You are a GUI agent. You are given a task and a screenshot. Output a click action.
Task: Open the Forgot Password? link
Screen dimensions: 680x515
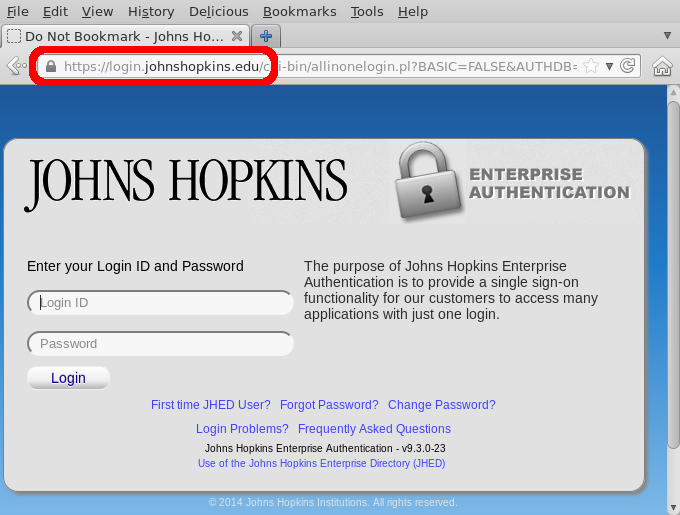click(329, 405)
